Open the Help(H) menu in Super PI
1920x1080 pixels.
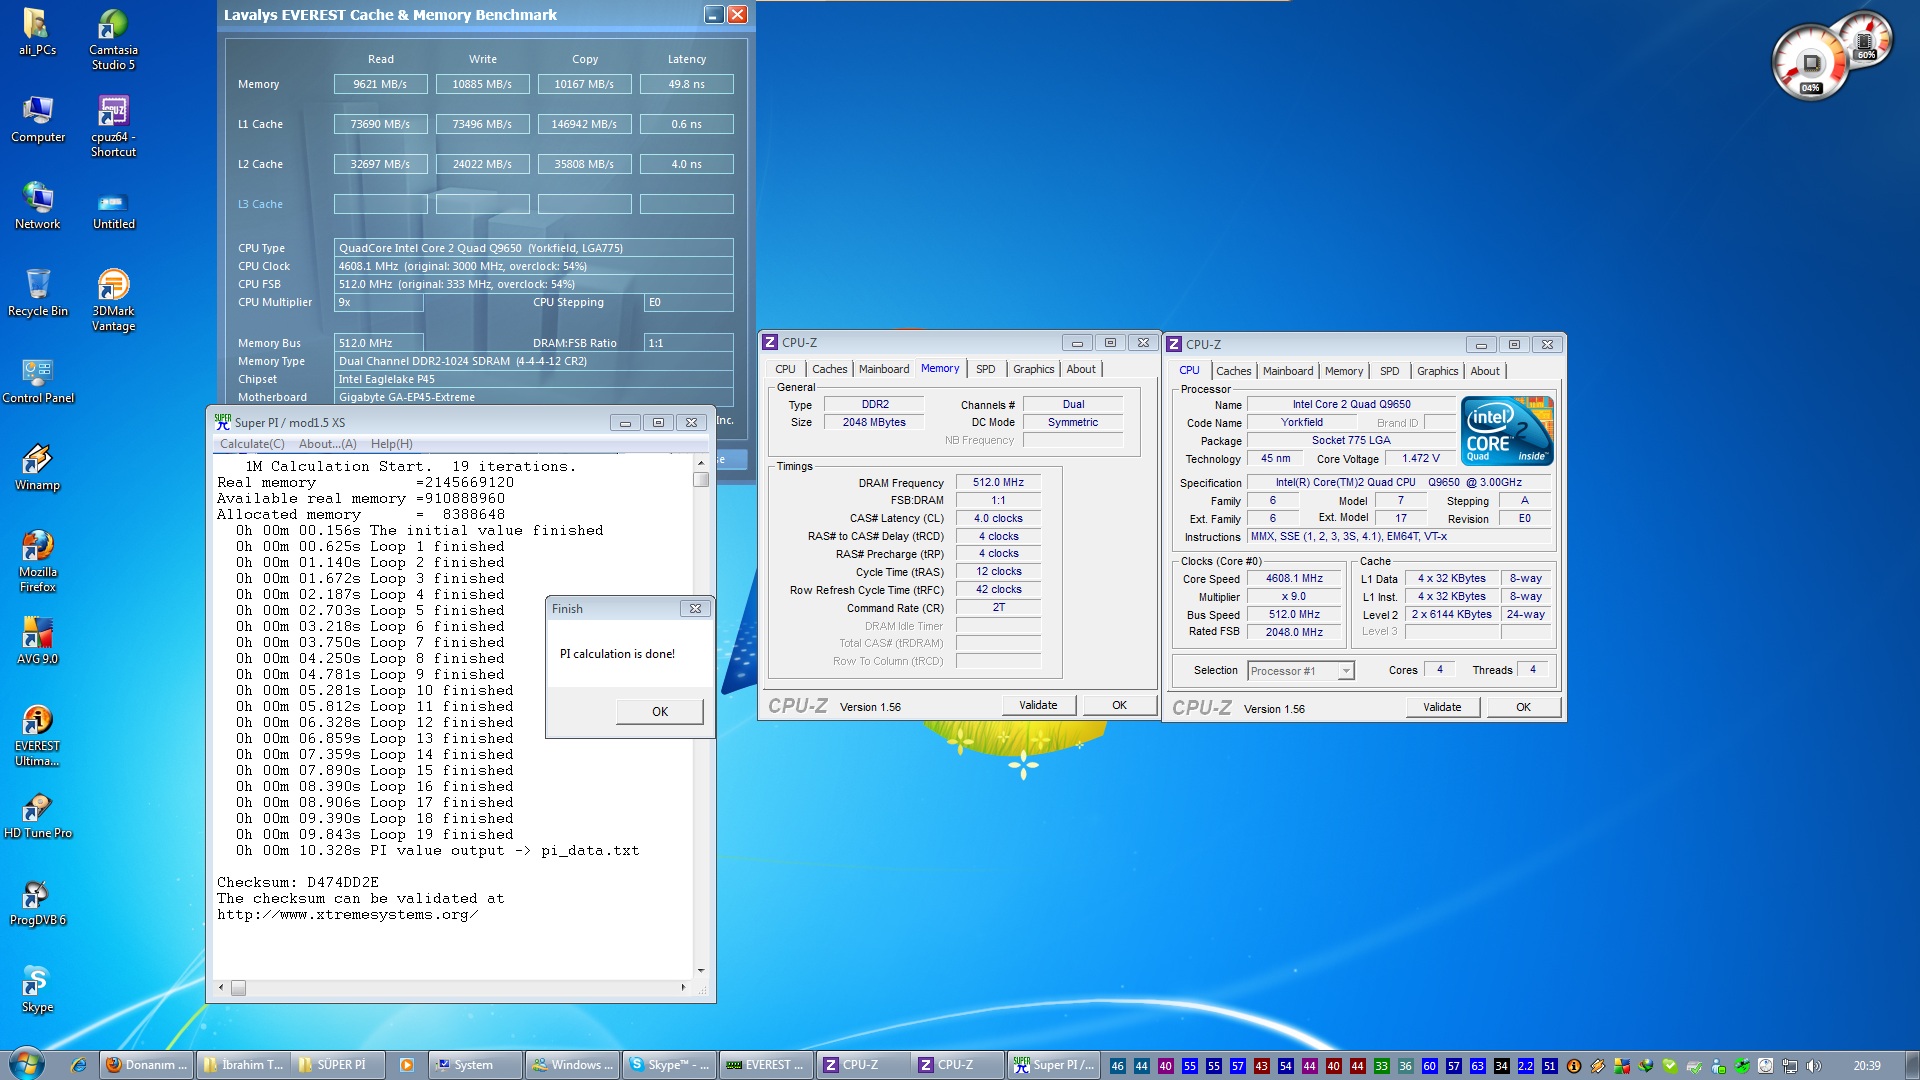(x=391, y=444)
